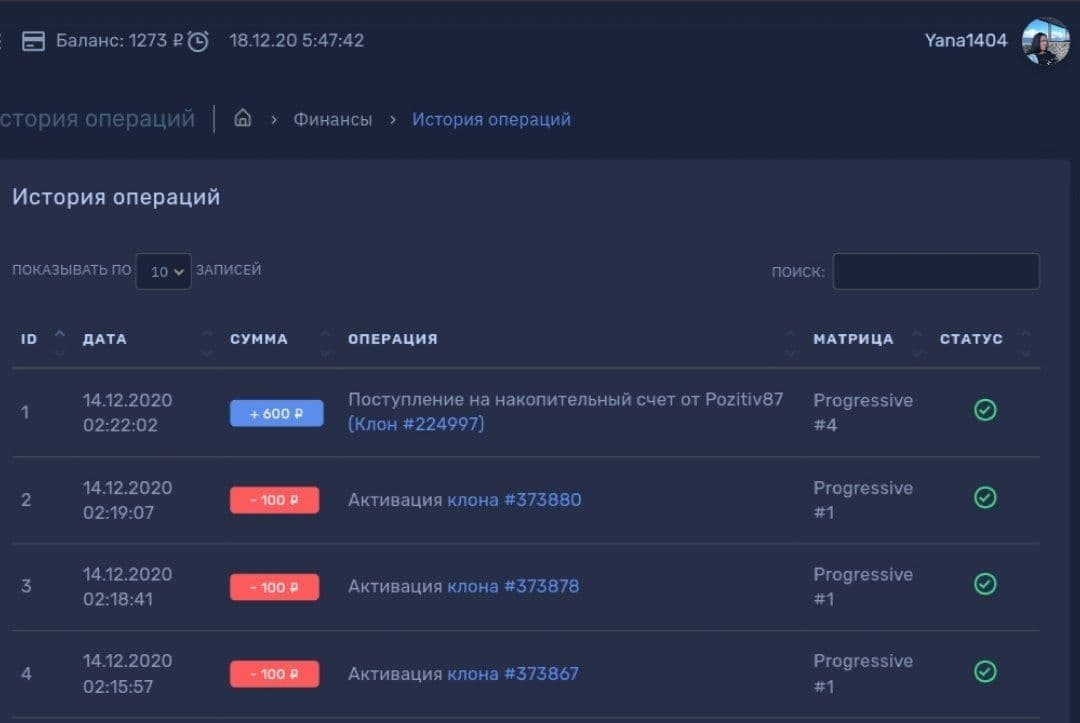Image resolution: width=1080 pixels, height=723 pixels.
Task: Open the records-per-page dropdown showing 10
Action: coord(163,271)
